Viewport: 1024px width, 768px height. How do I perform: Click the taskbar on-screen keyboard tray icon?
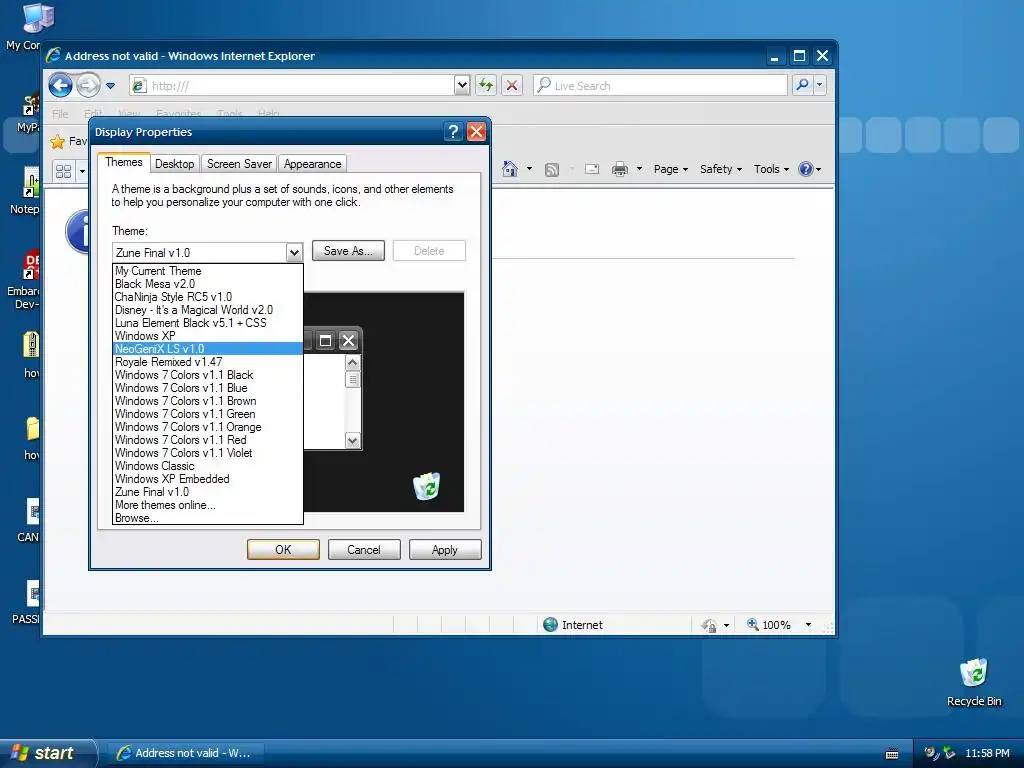(891, 754)
